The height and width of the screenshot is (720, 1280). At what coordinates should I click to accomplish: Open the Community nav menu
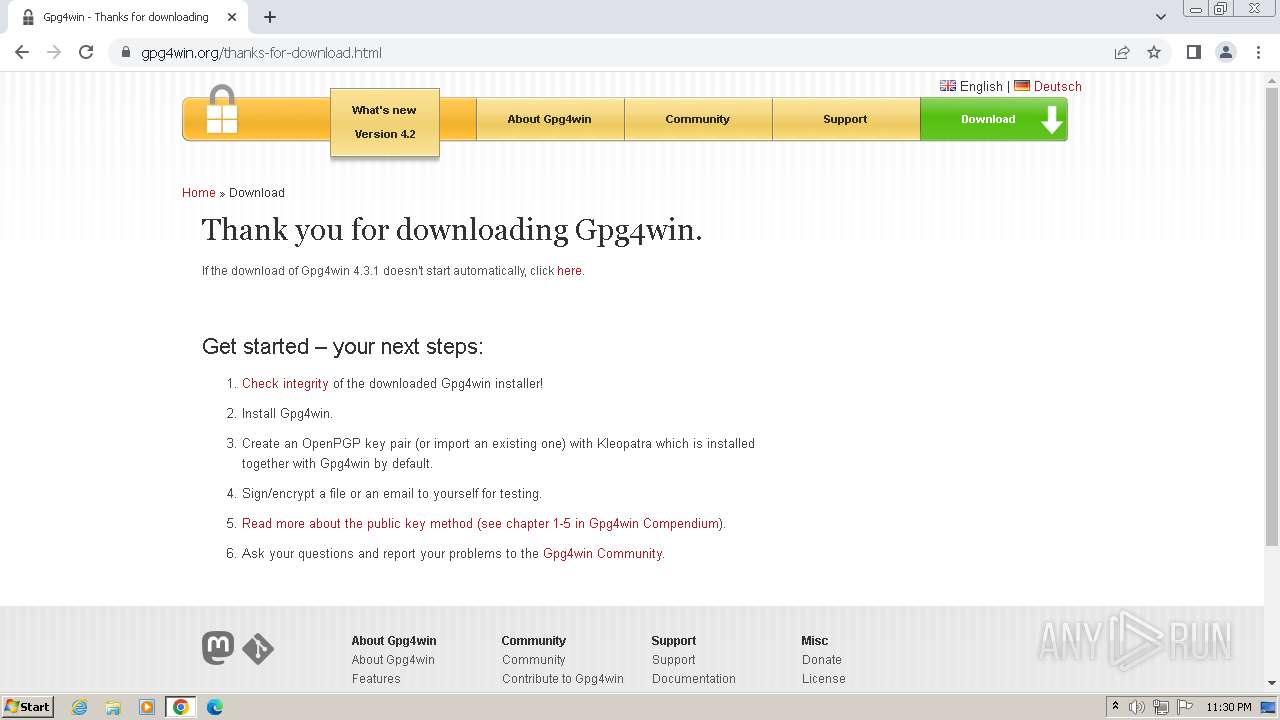(x=698, y=119)
